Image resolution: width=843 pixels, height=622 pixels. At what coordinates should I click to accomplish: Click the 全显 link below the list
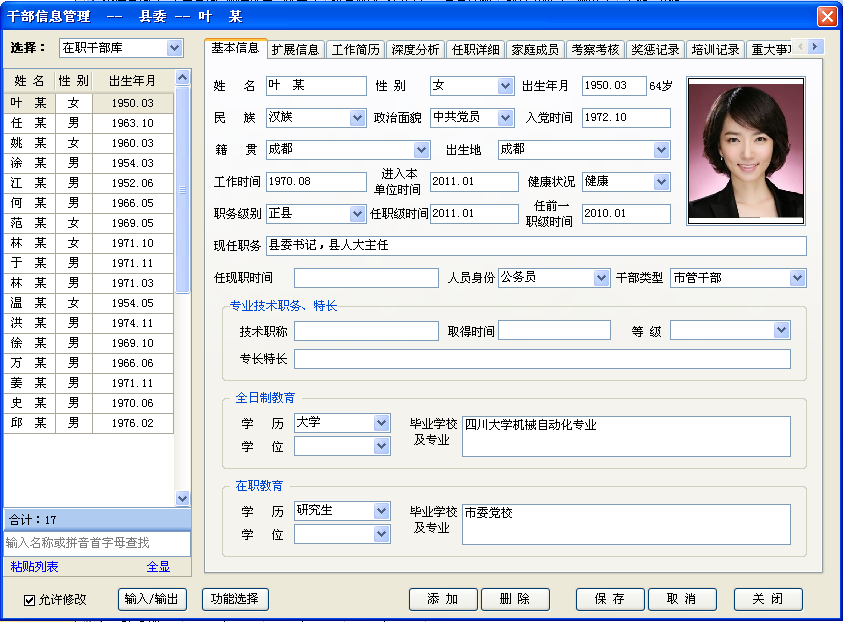(x=158, y=567)
